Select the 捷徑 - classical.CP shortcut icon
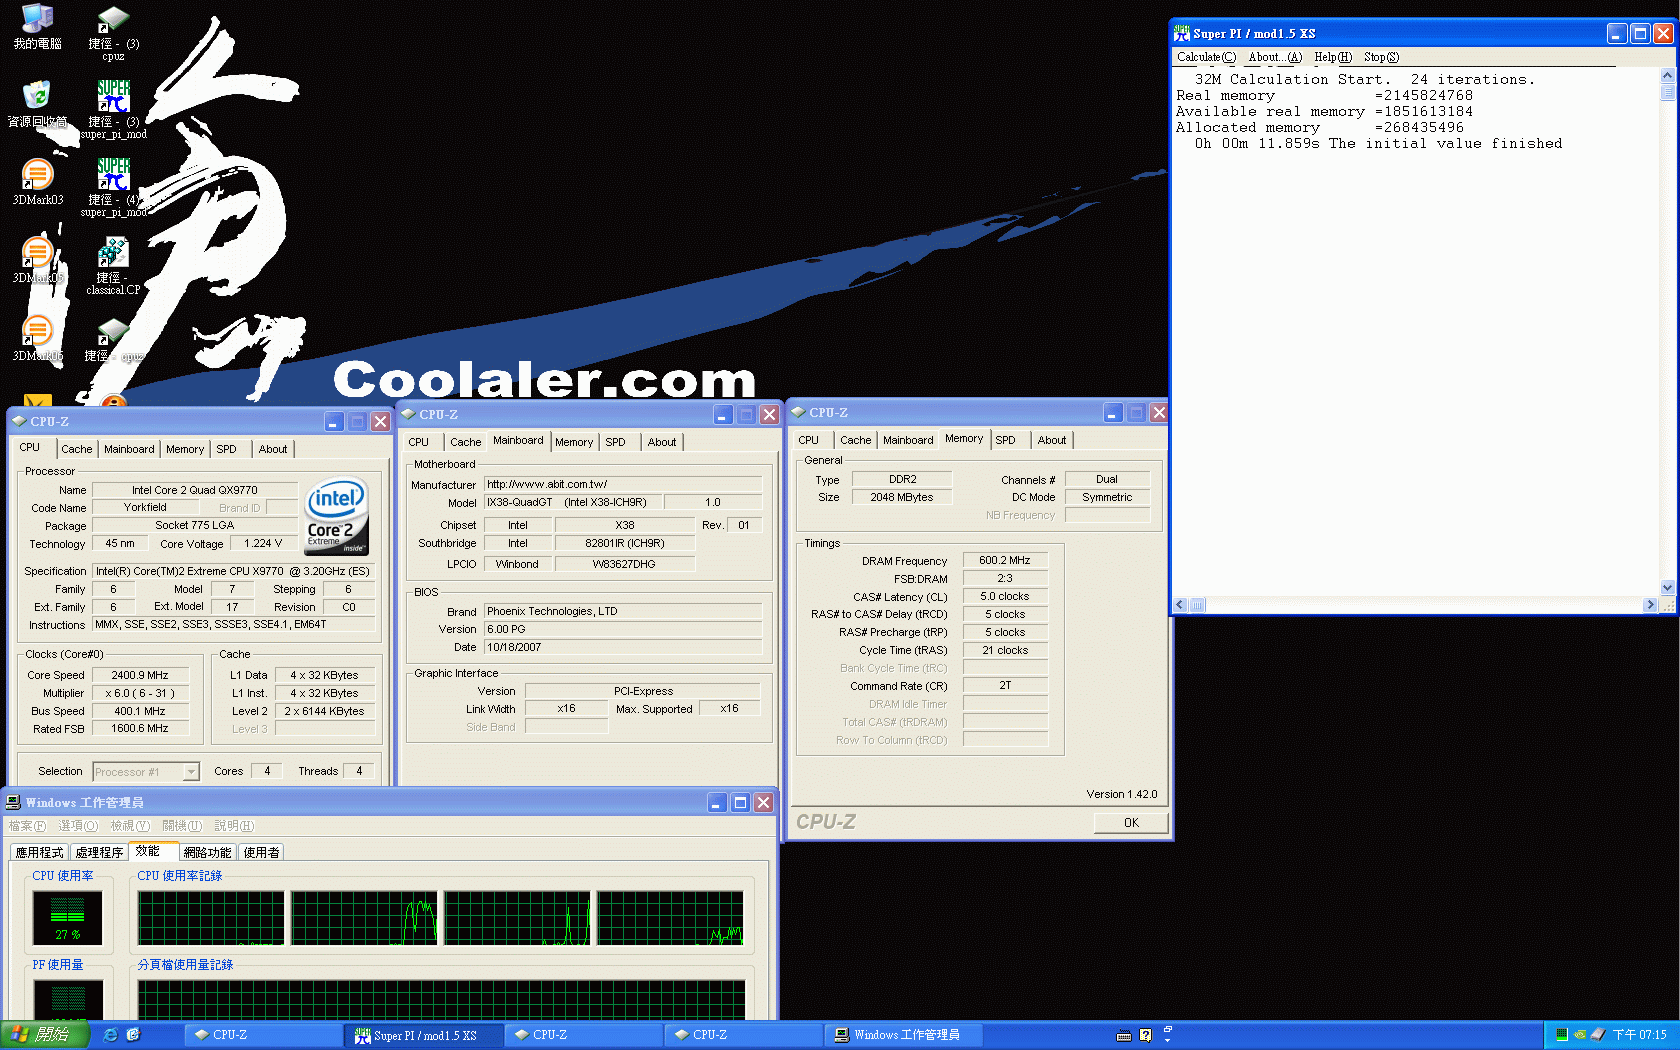The width and height of the screenshot is (1680, 1050). pyautogui.click(x=113, y=266)
